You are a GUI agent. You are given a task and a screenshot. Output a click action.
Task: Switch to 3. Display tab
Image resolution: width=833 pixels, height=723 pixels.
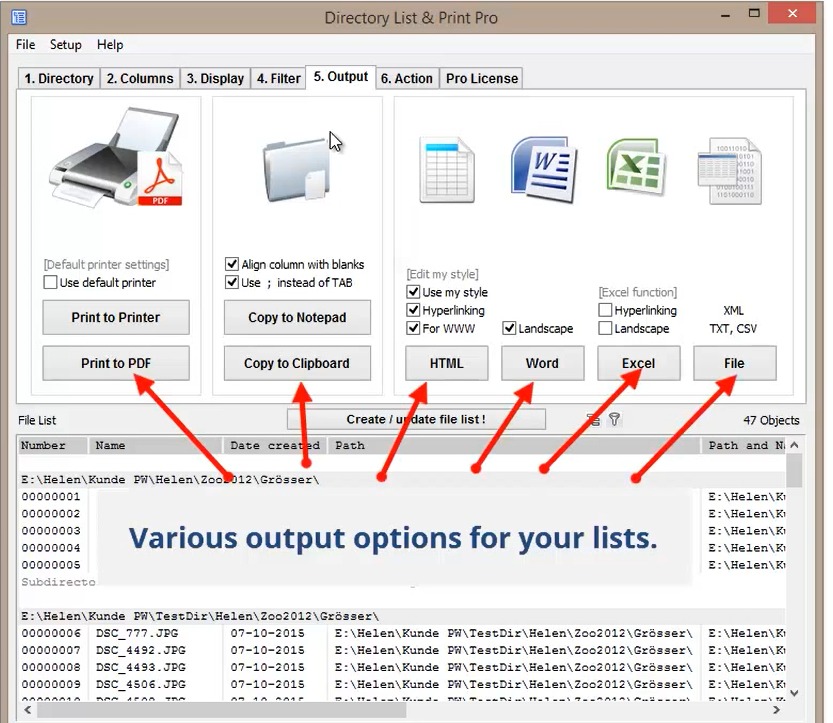click(x=215, y=79)
